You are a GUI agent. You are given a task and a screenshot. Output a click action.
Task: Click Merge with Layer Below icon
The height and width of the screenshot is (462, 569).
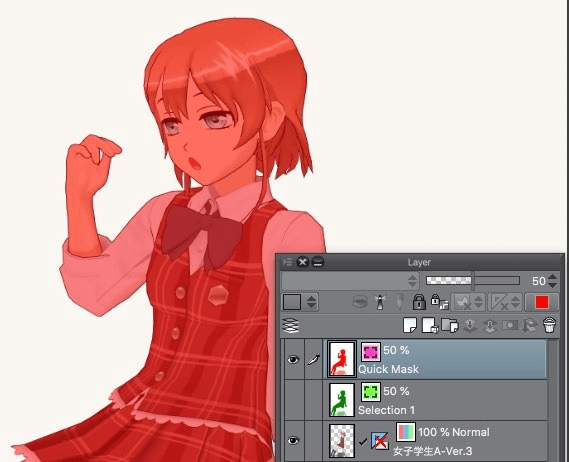(x=490, y=326)
